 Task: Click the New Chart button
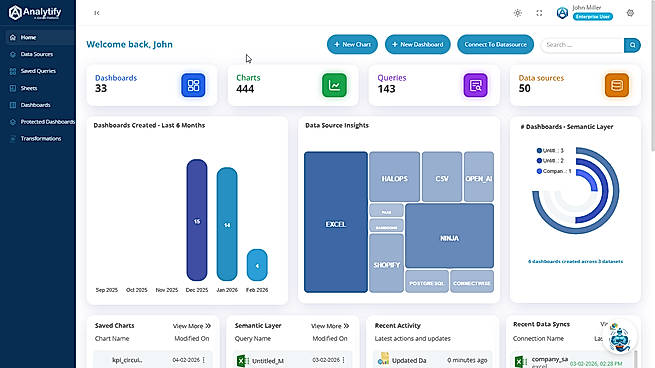pyautogui.click(x=352, y=44)
